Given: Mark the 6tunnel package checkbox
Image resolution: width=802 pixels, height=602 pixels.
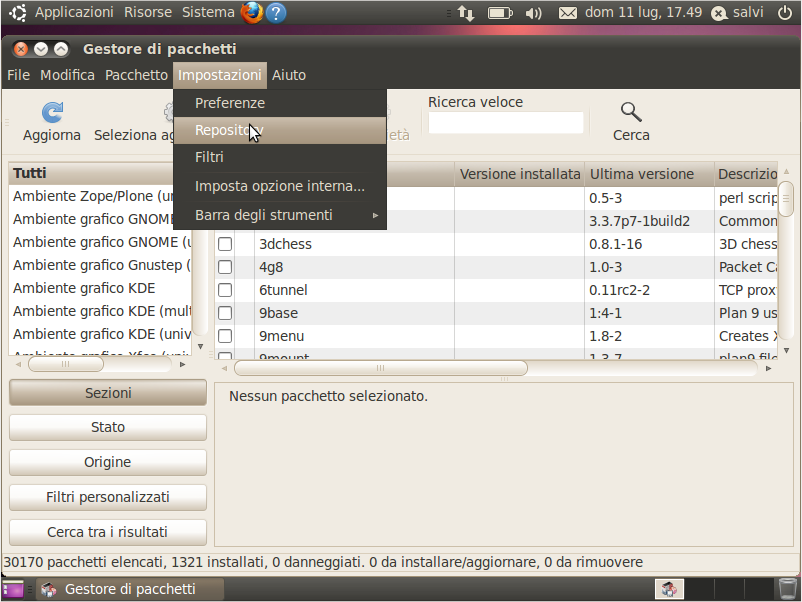Looking at the screenshot, I should [225, 290].
